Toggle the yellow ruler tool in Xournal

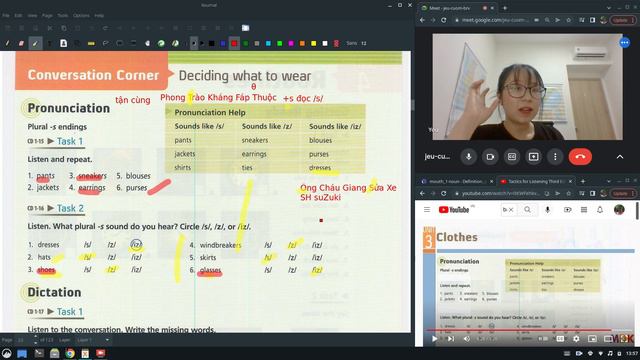click(91, 43)
